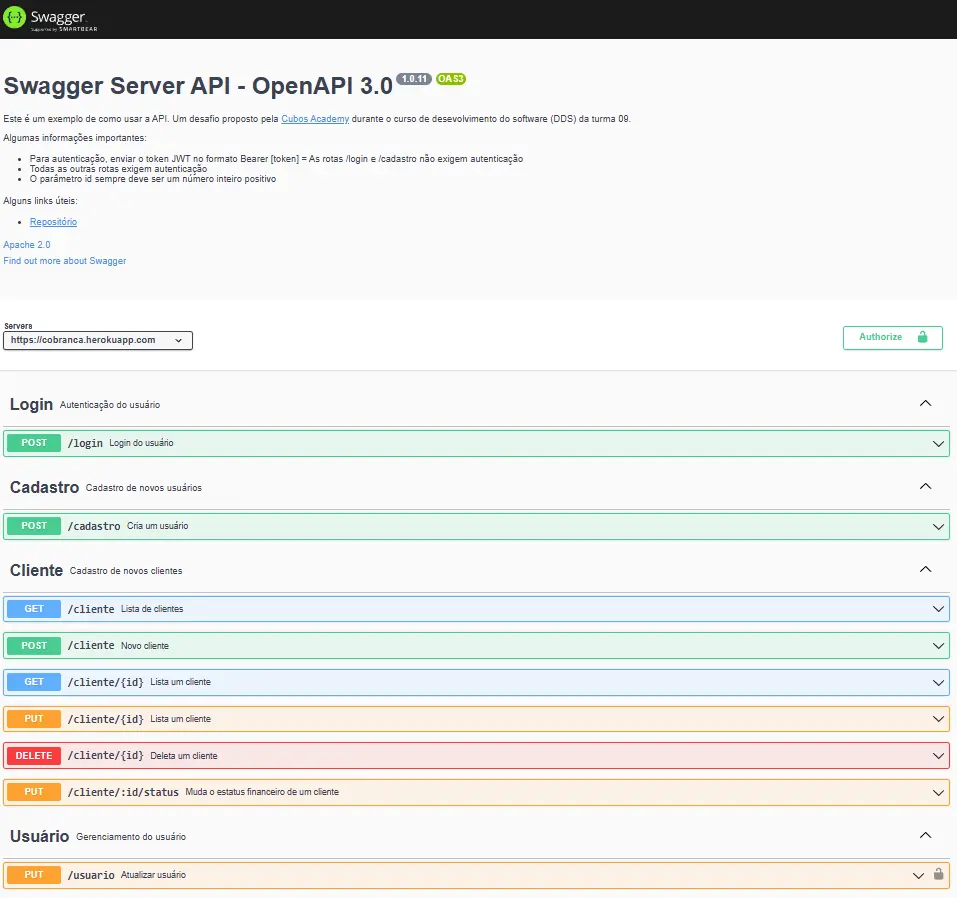This screenshot has height=898, width=957.
Task: Click 'Login do usuário' description
Action: coord(141,443)
